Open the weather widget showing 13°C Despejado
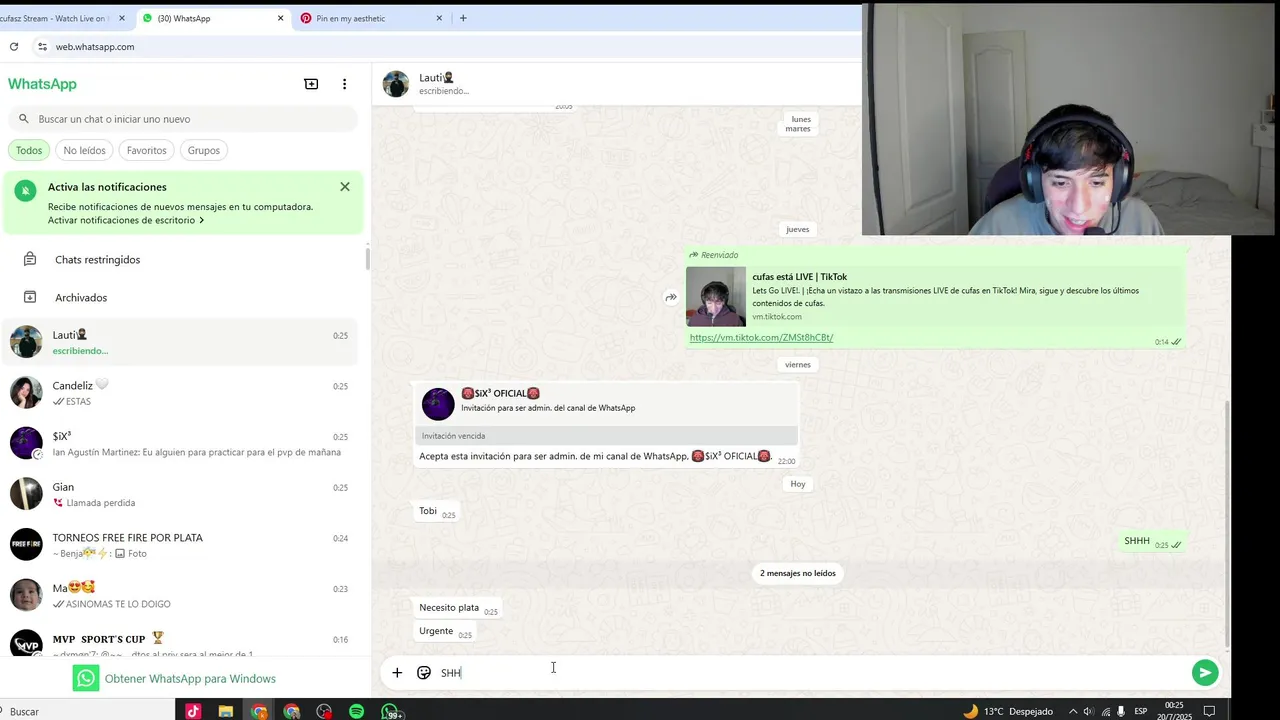Viewport: 1280px width, 720px height. pyautogui.click(x=1008, y=711)
